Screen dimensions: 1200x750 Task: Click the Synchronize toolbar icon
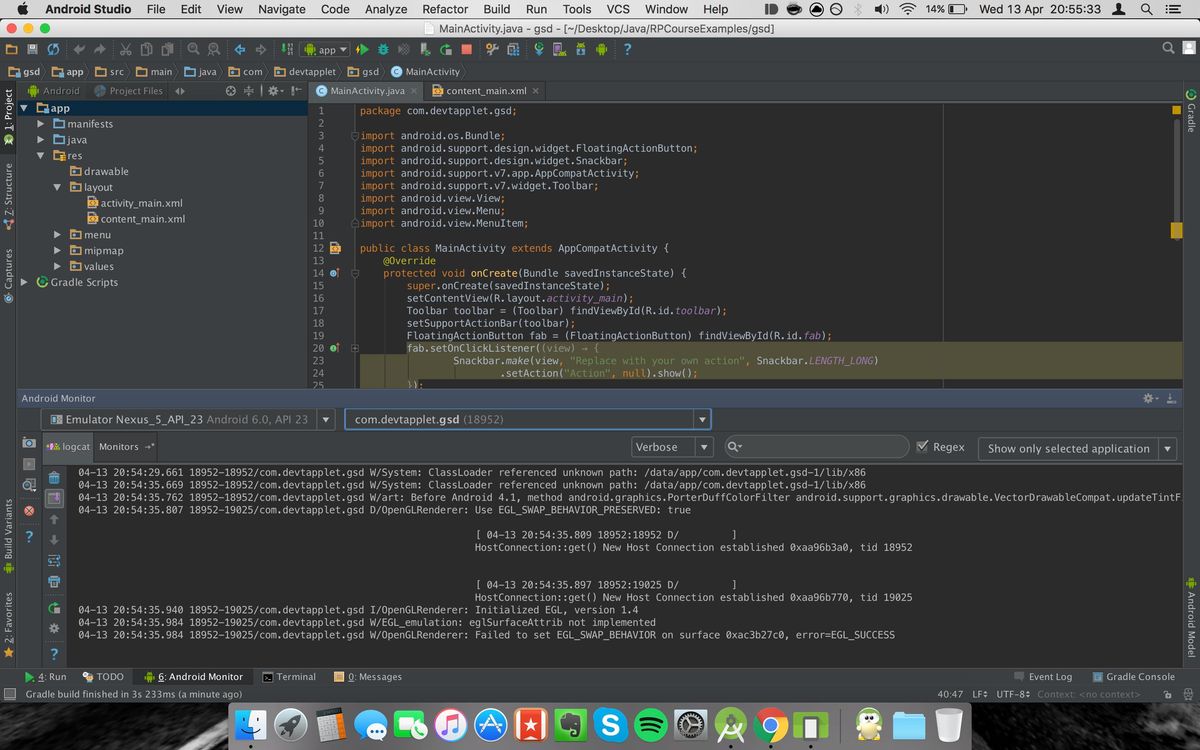click(x=53, y=49)
